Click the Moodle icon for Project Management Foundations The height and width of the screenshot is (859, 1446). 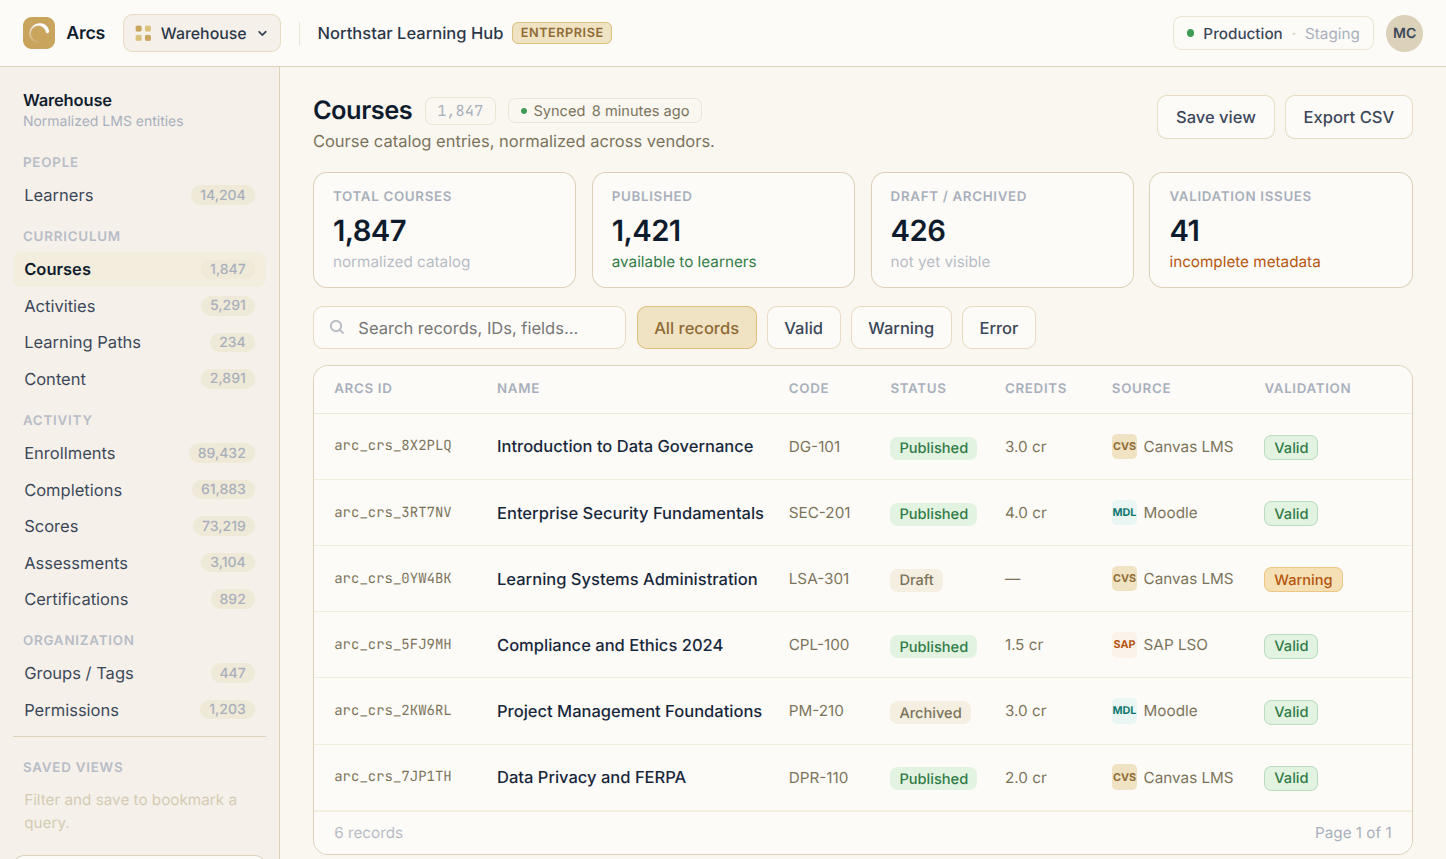click(1124, 710)
